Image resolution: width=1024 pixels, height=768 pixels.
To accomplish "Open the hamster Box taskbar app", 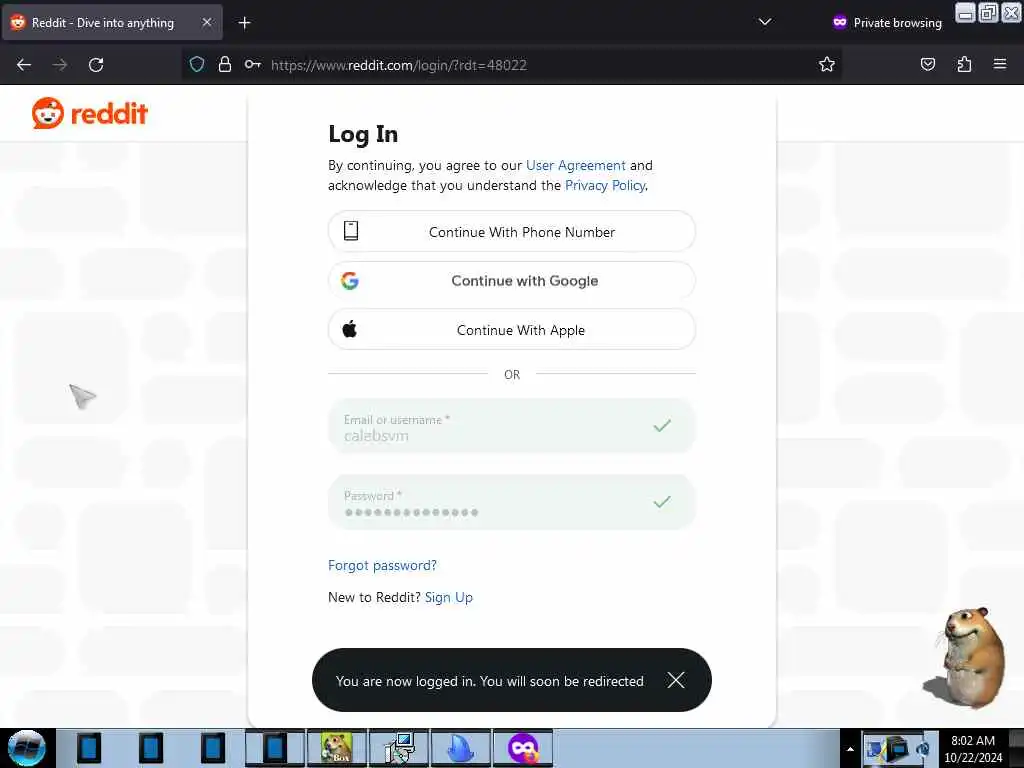I will 337,748.
